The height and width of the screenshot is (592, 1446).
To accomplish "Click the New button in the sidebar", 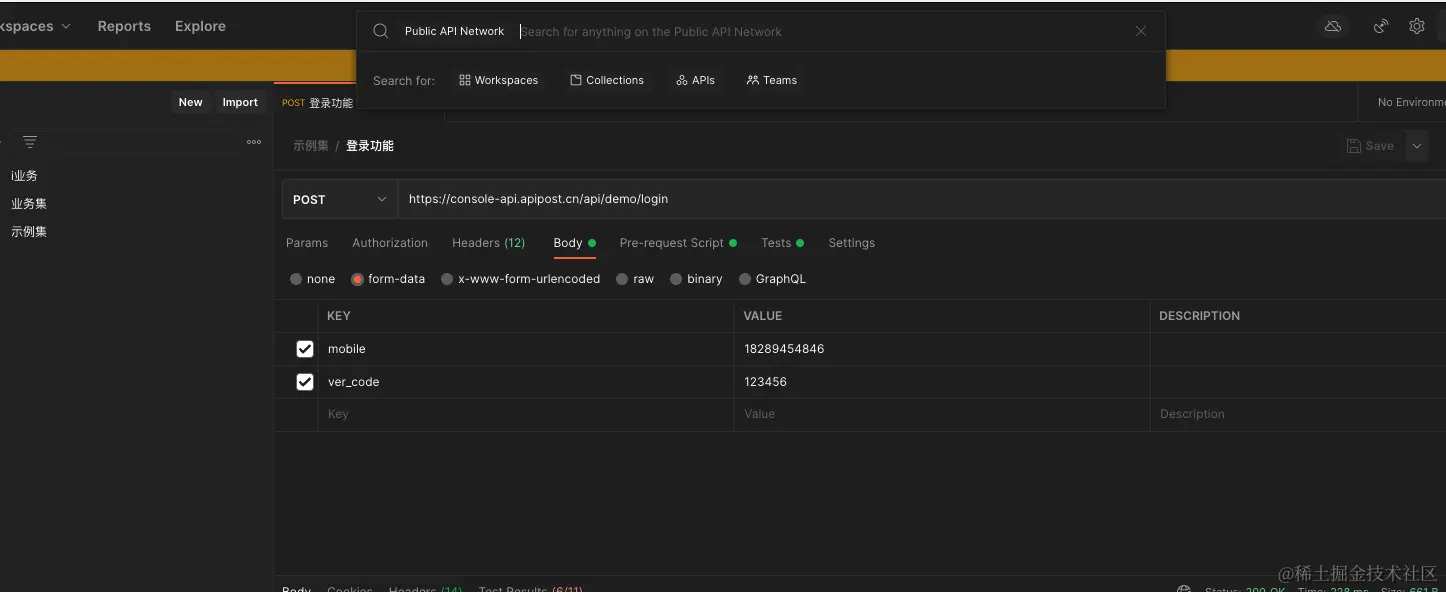I will click(x=190, y=102).
